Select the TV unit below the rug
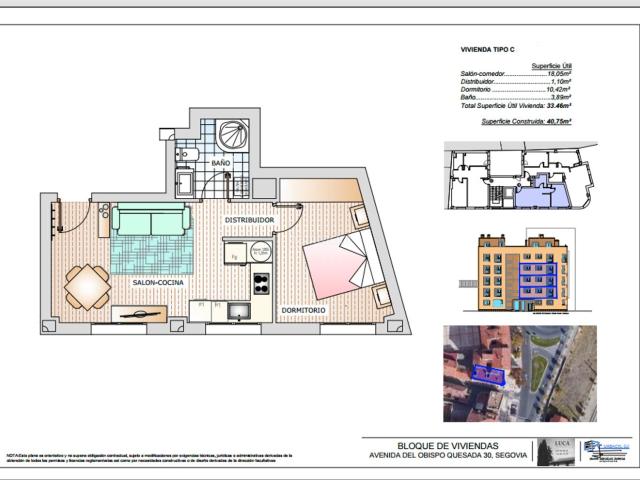Screen dimensions: 640x480 click(140, 313)
